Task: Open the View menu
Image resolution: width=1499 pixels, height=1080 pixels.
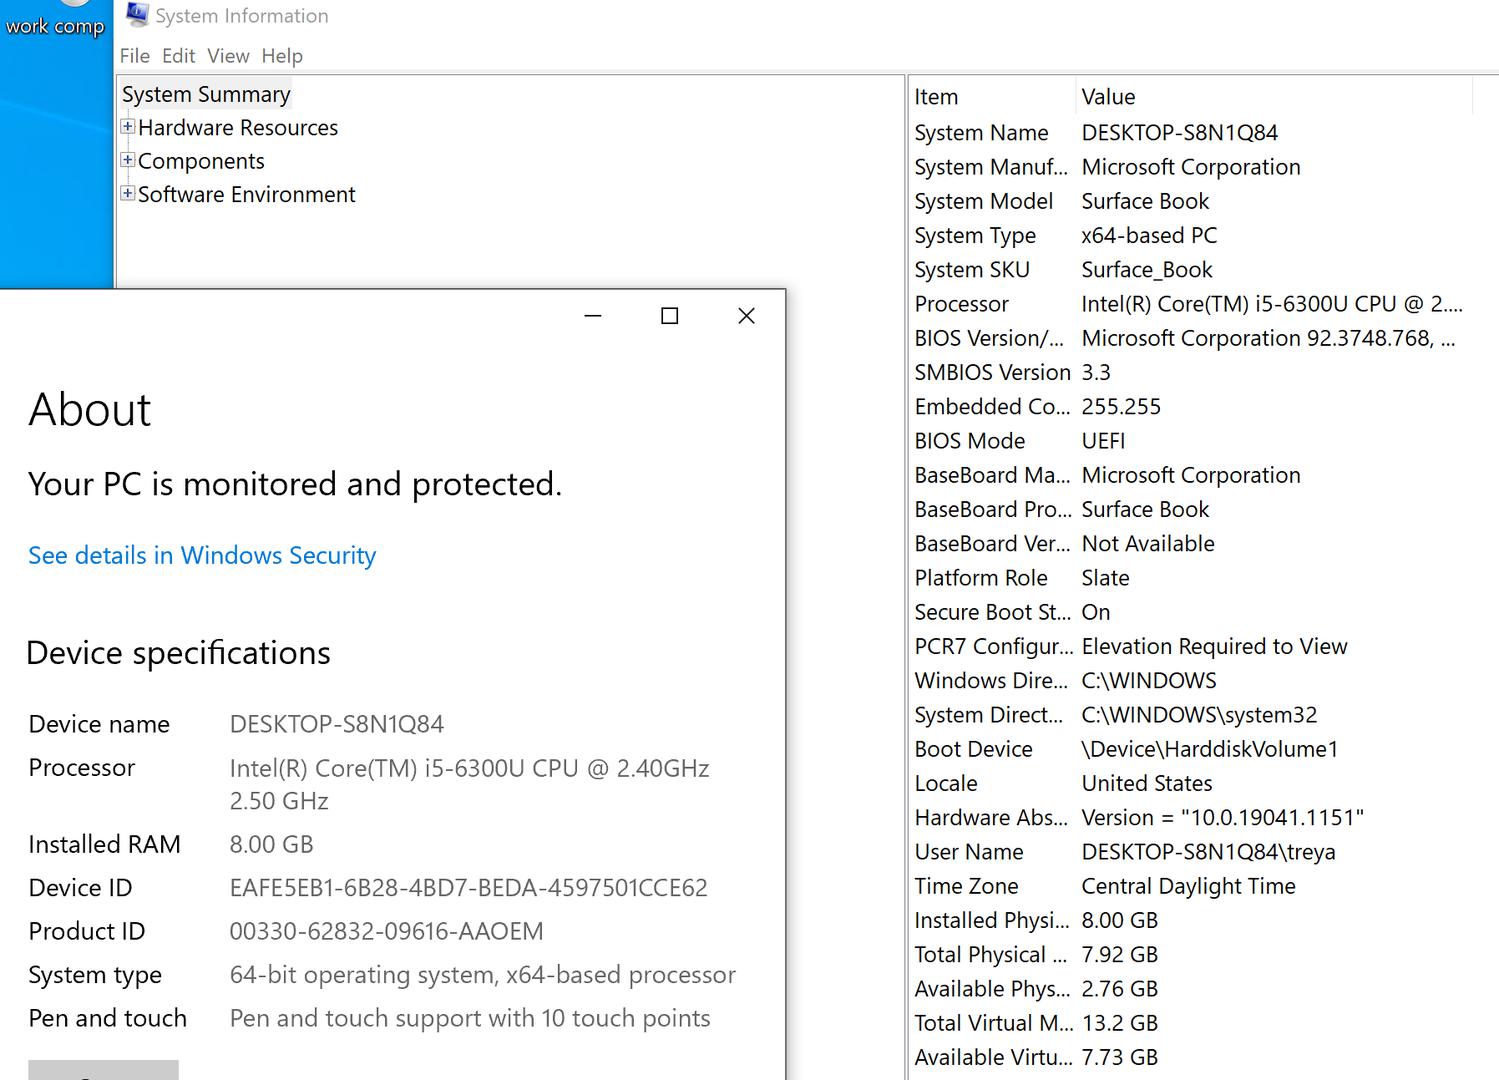Action: 228,56
